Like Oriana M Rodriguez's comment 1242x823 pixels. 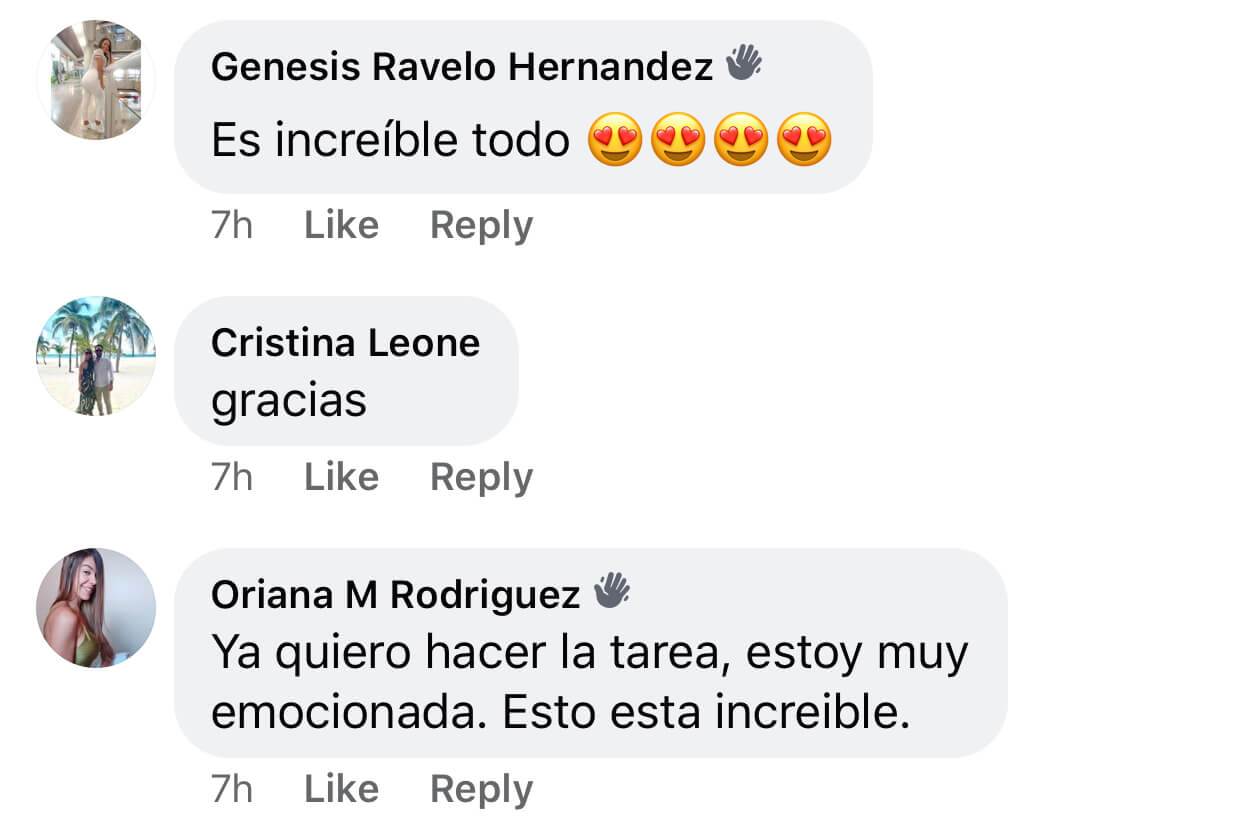point(341,789)
